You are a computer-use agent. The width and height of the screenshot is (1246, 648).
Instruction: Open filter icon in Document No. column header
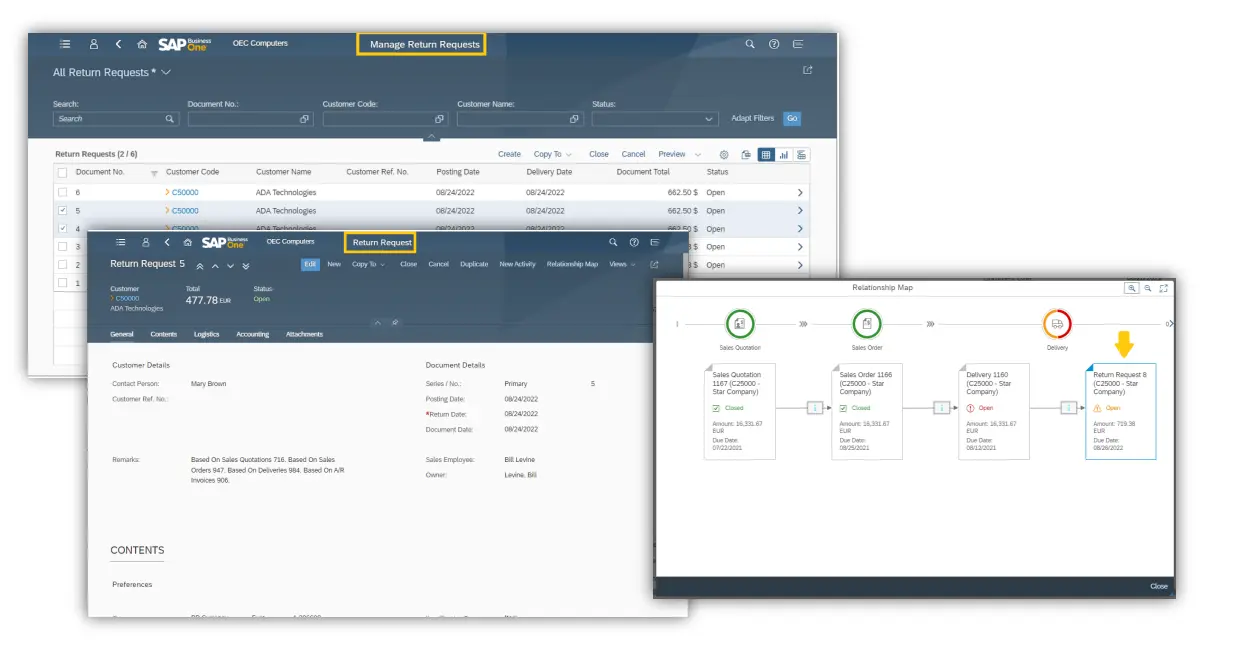tap(154, 173)
